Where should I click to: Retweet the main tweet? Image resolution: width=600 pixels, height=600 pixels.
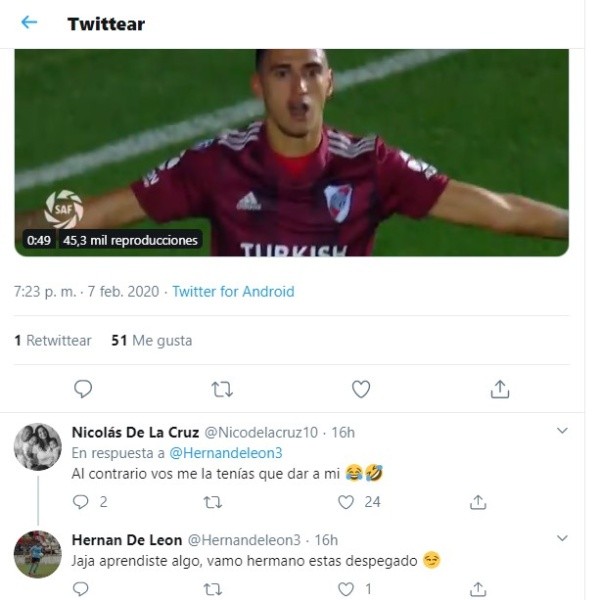point(222,389)
